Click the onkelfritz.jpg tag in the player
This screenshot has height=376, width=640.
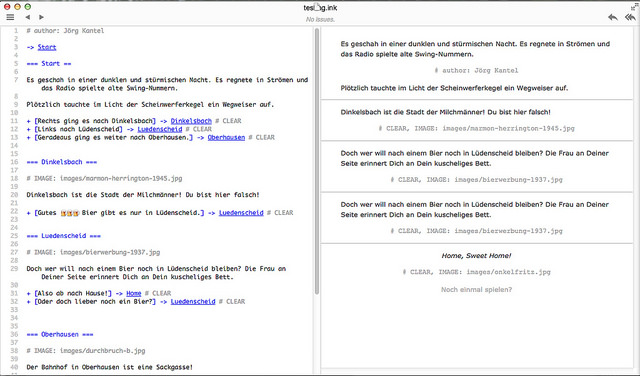click(x=476, y=272)
